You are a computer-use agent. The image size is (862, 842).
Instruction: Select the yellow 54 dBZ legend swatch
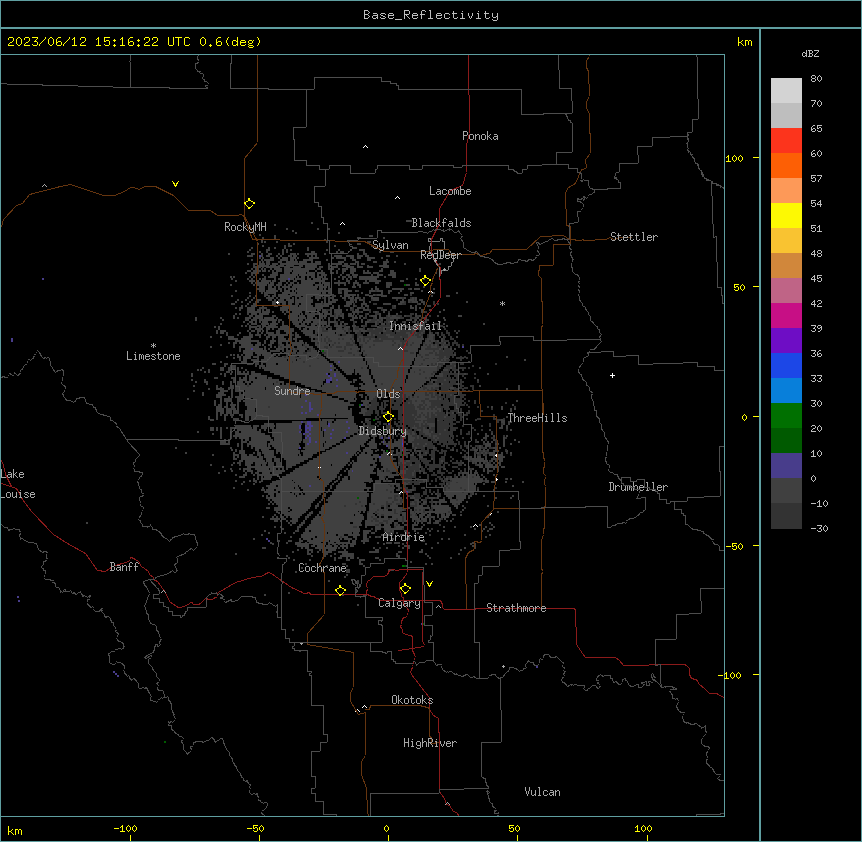(786, 215)
